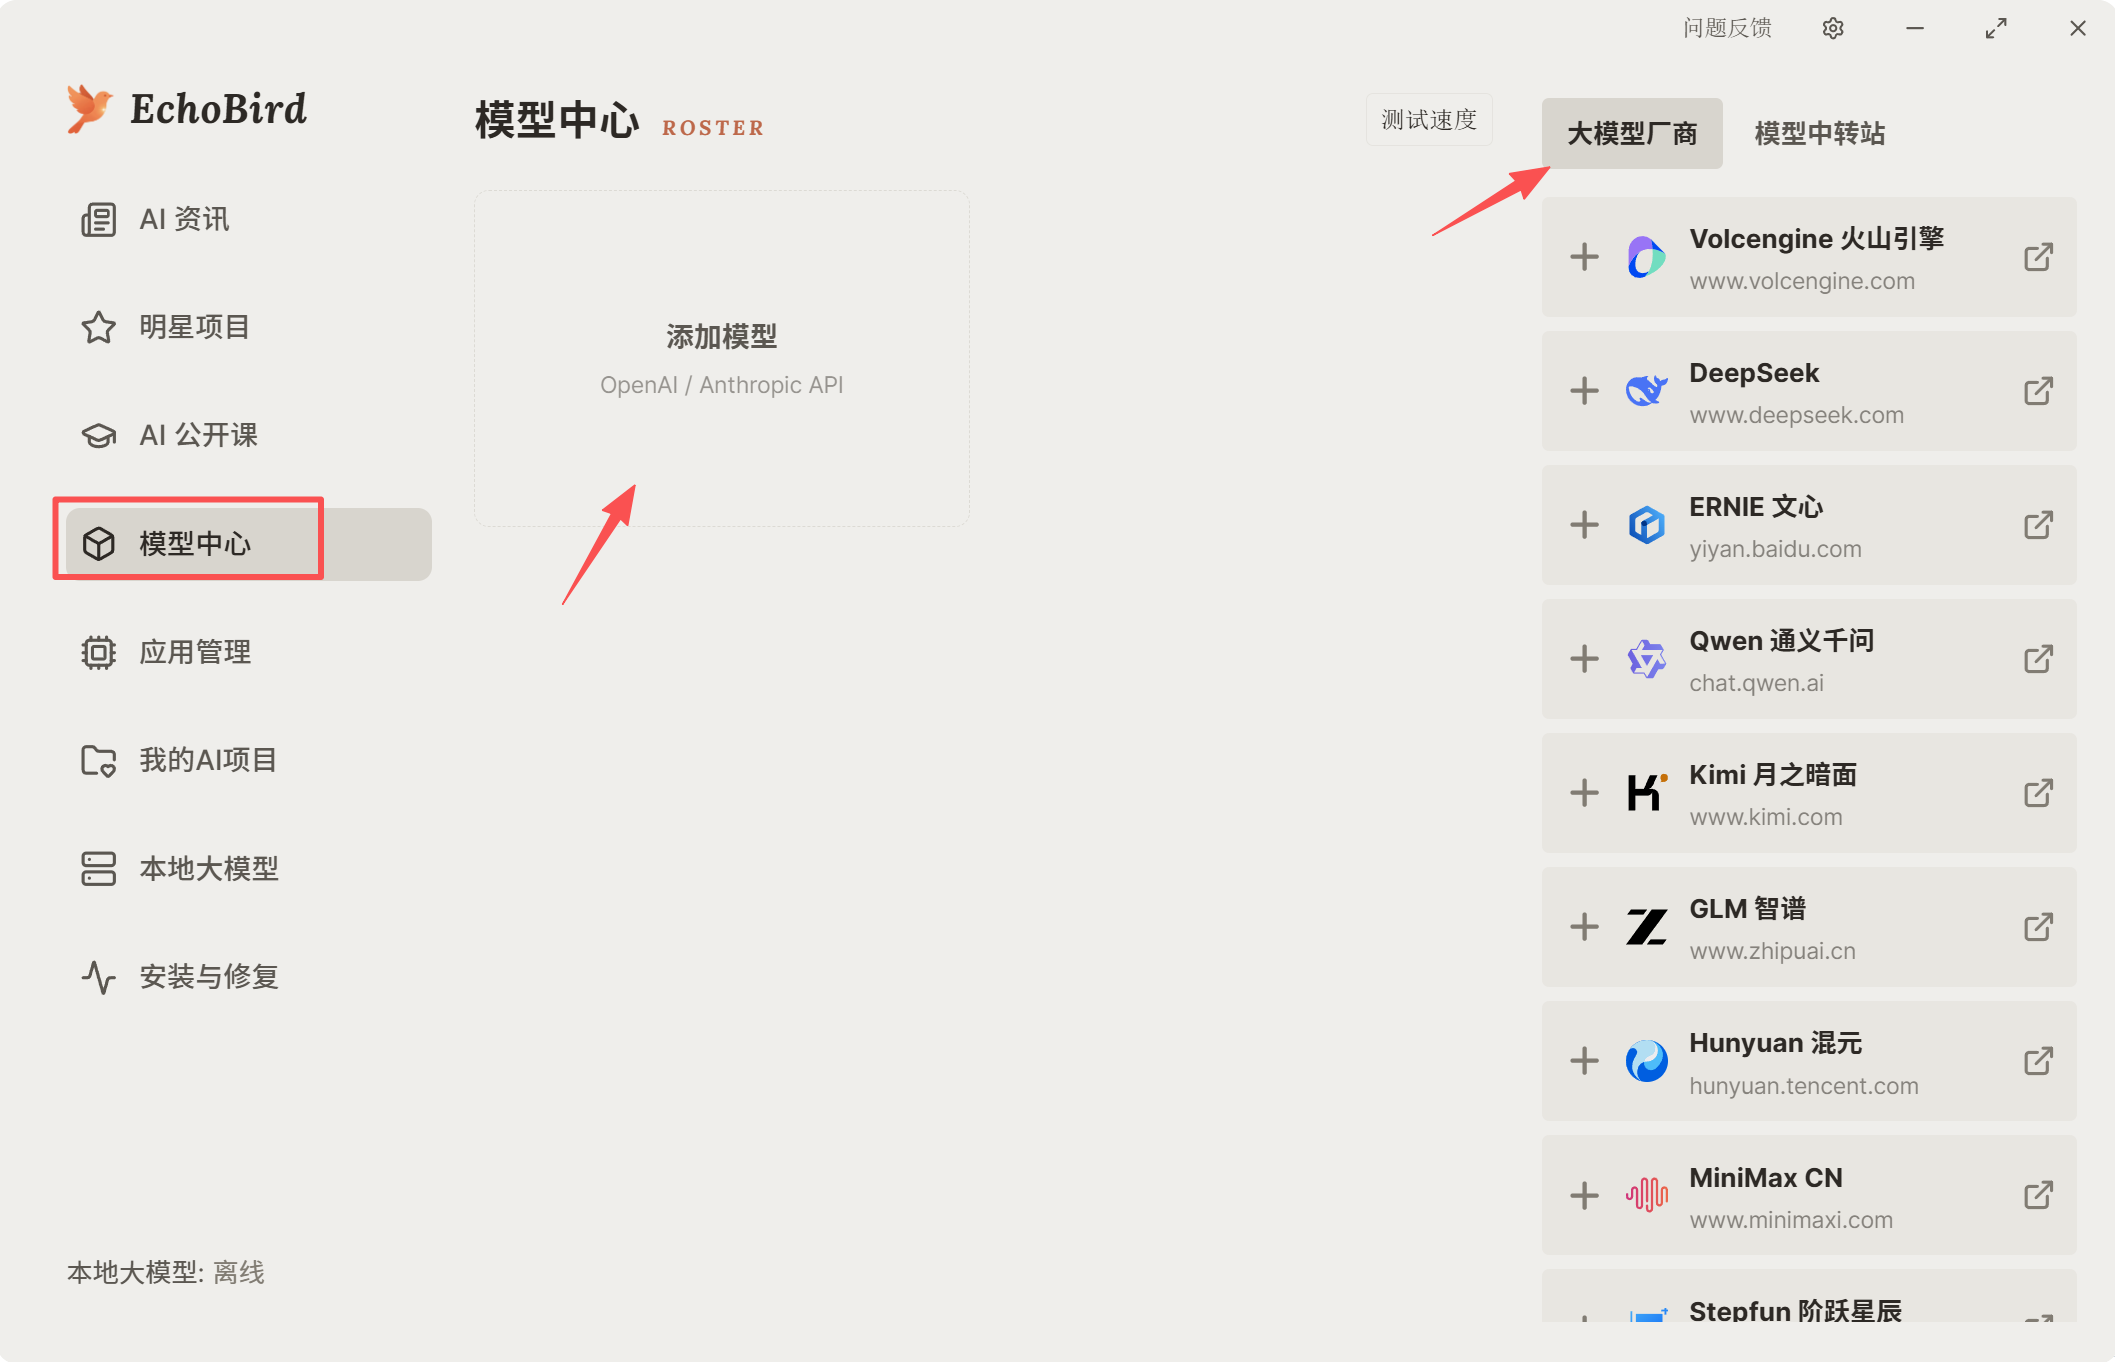Screen dimensions: 2115x1362
Task: Open www.minimaxi.com external link icon
Action: pyautogui.click(x=2038, y=1195)
